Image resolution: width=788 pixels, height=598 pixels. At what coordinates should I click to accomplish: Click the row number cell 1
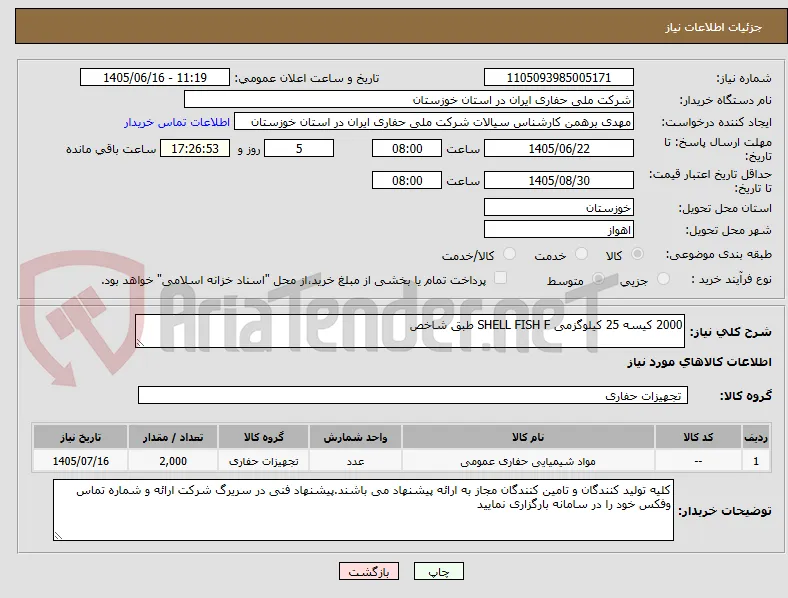(x=755, y=461)
